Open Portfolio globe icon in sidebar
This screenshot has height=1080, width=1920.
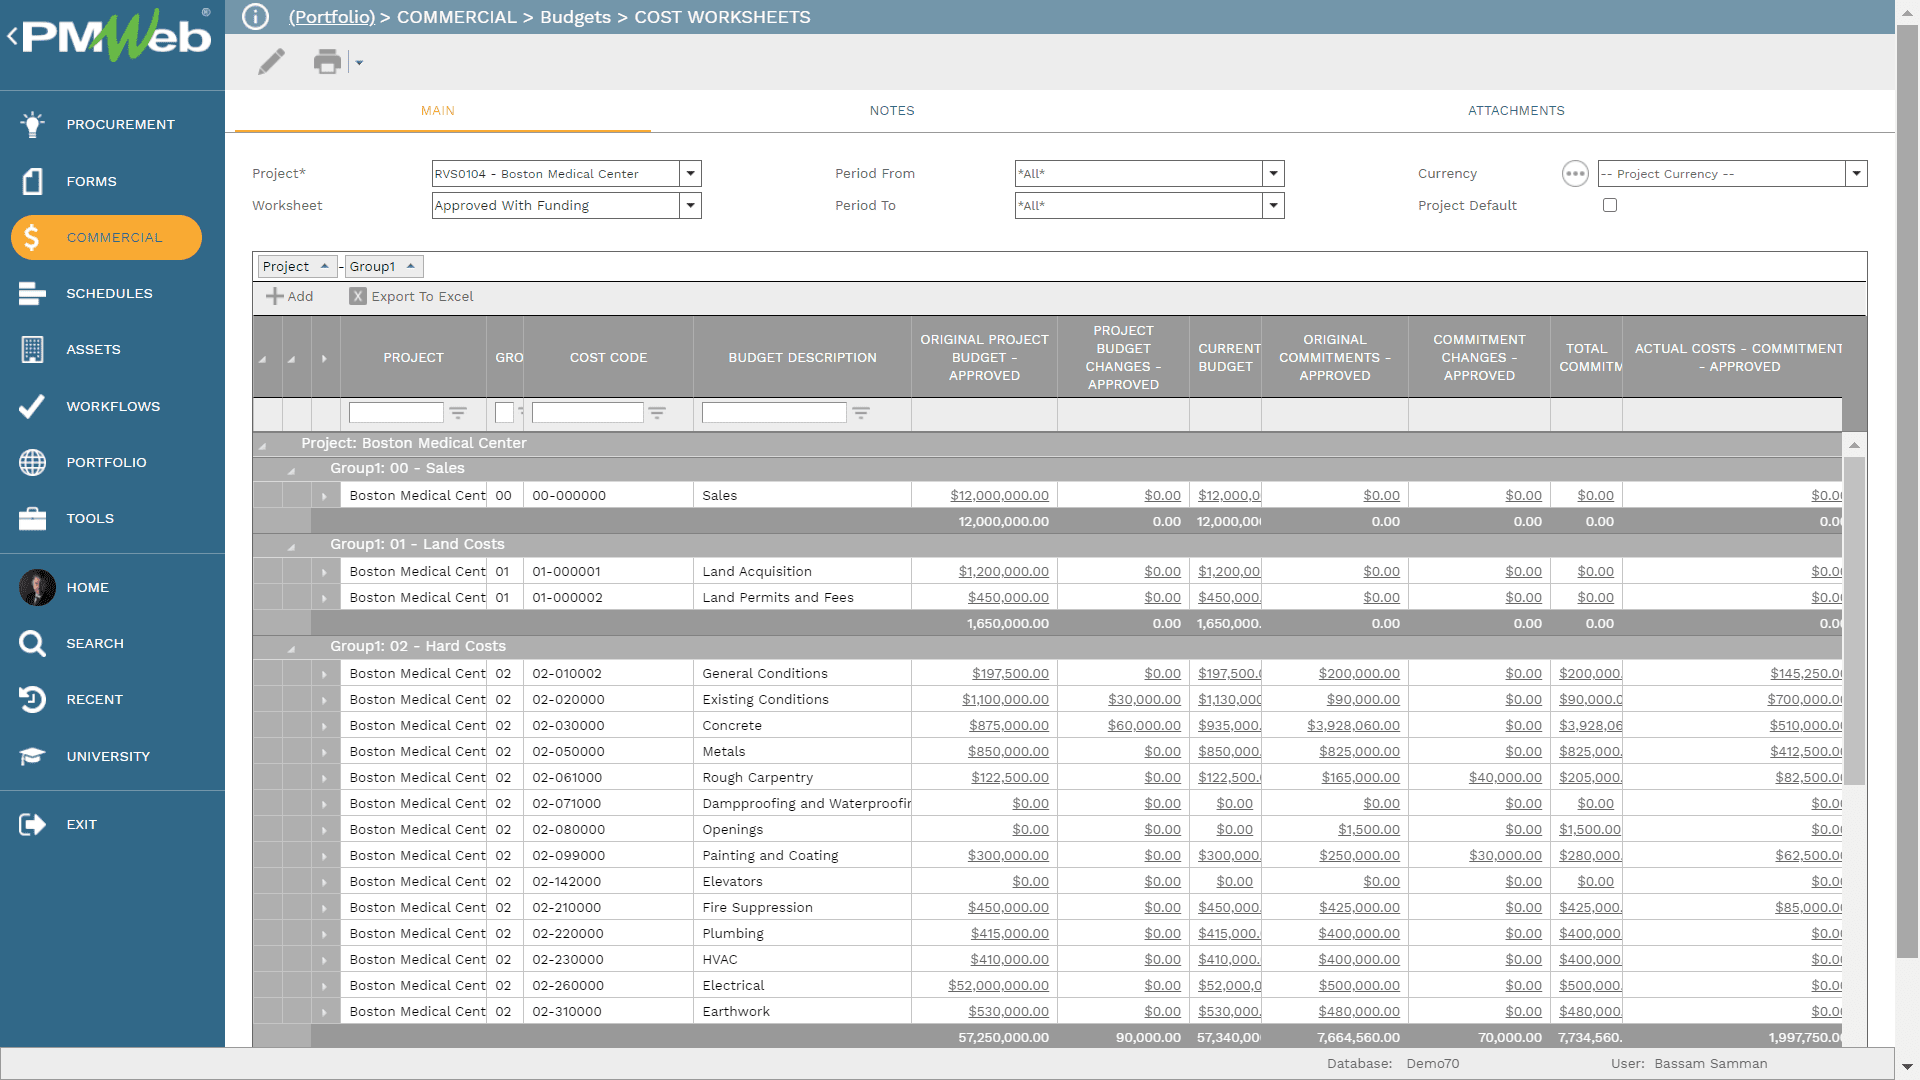(x=32, y=462)
